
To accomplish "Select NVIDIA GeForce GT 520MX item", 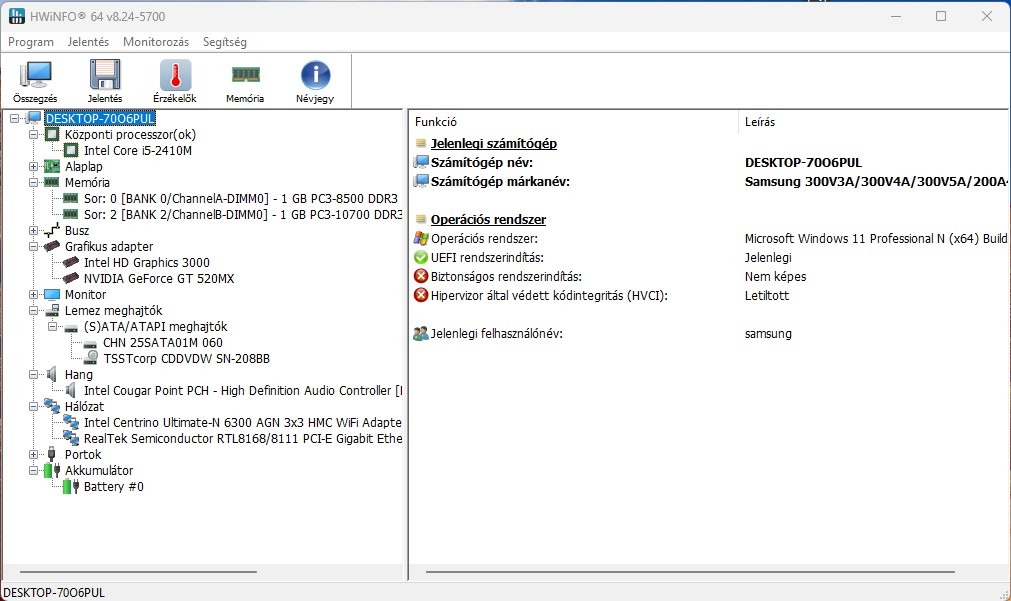I will click(x=159, y=279).
